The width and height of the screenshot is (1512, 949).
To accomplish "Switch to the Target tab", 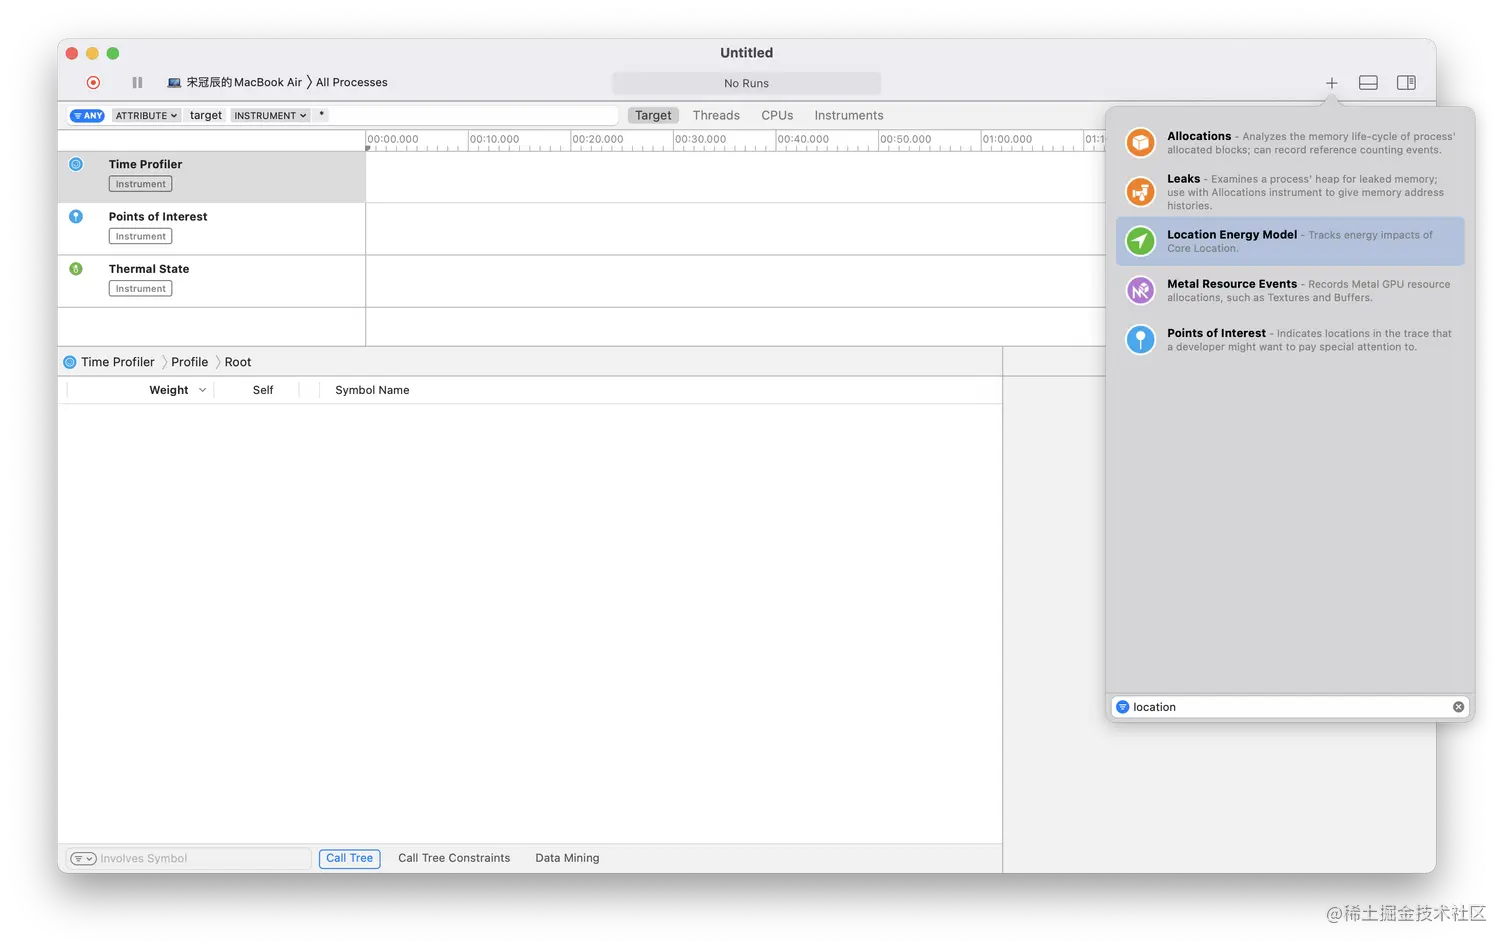I will pos(653,116).
